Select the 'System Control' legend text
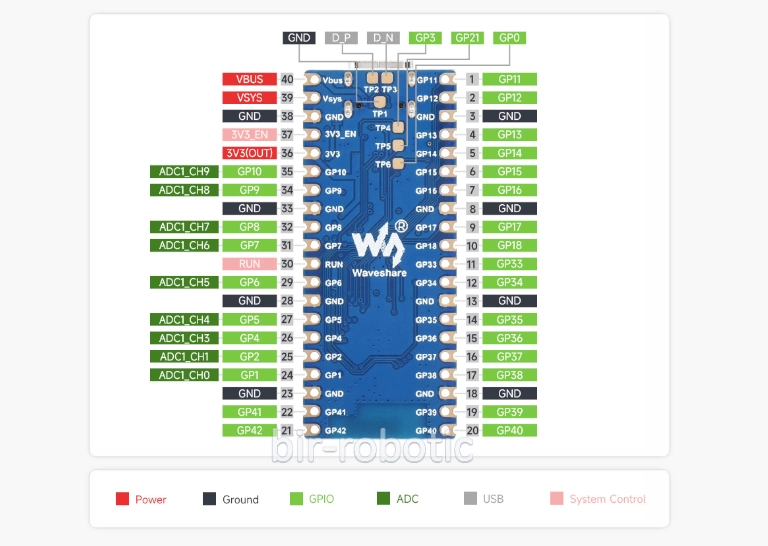This screenshot has height=546, width=768. pyautogui.click(x=608, y=499)
